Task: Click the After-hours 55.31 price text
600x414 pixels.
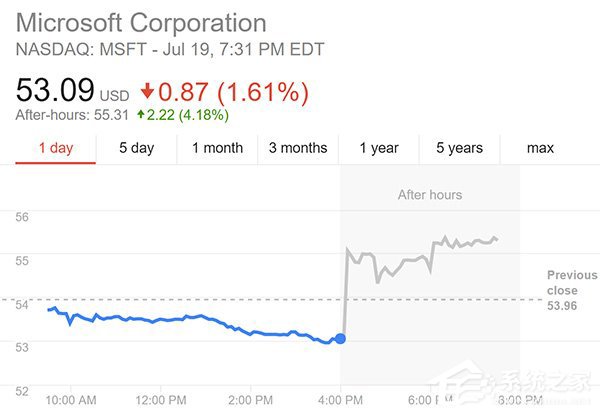Action: (72, 115)
